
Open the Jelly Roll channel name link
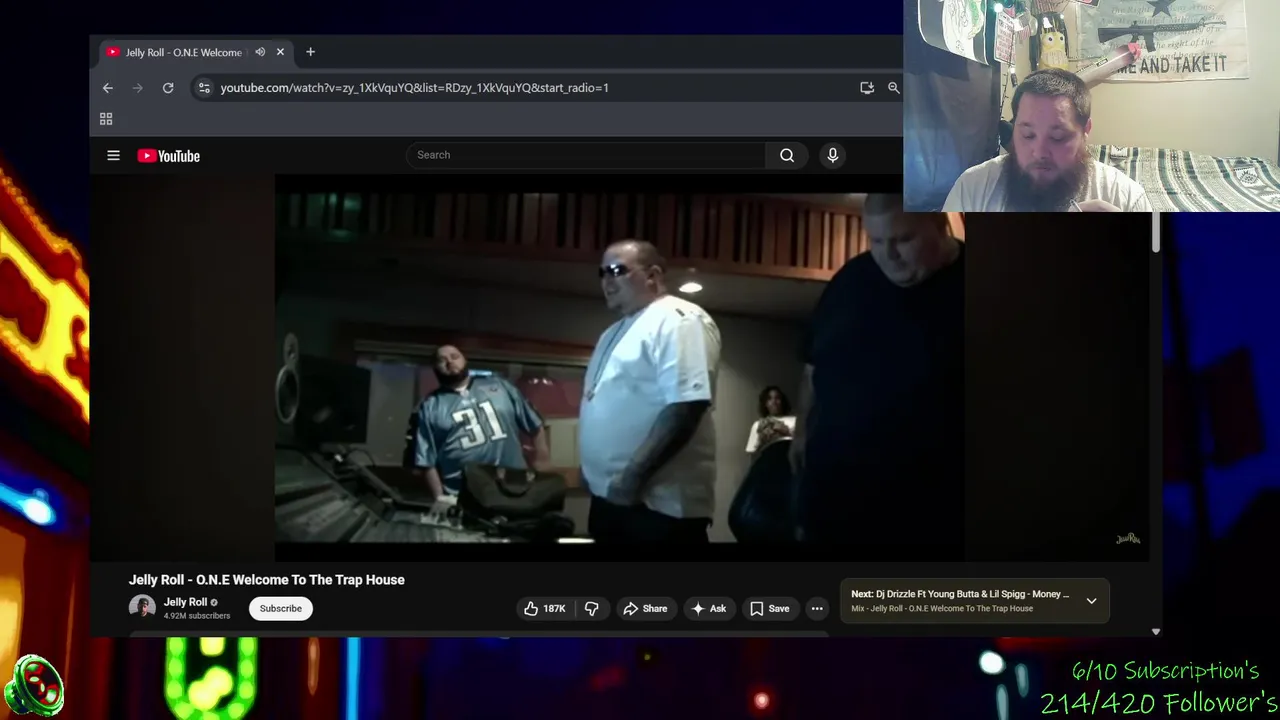coord(185,602)
